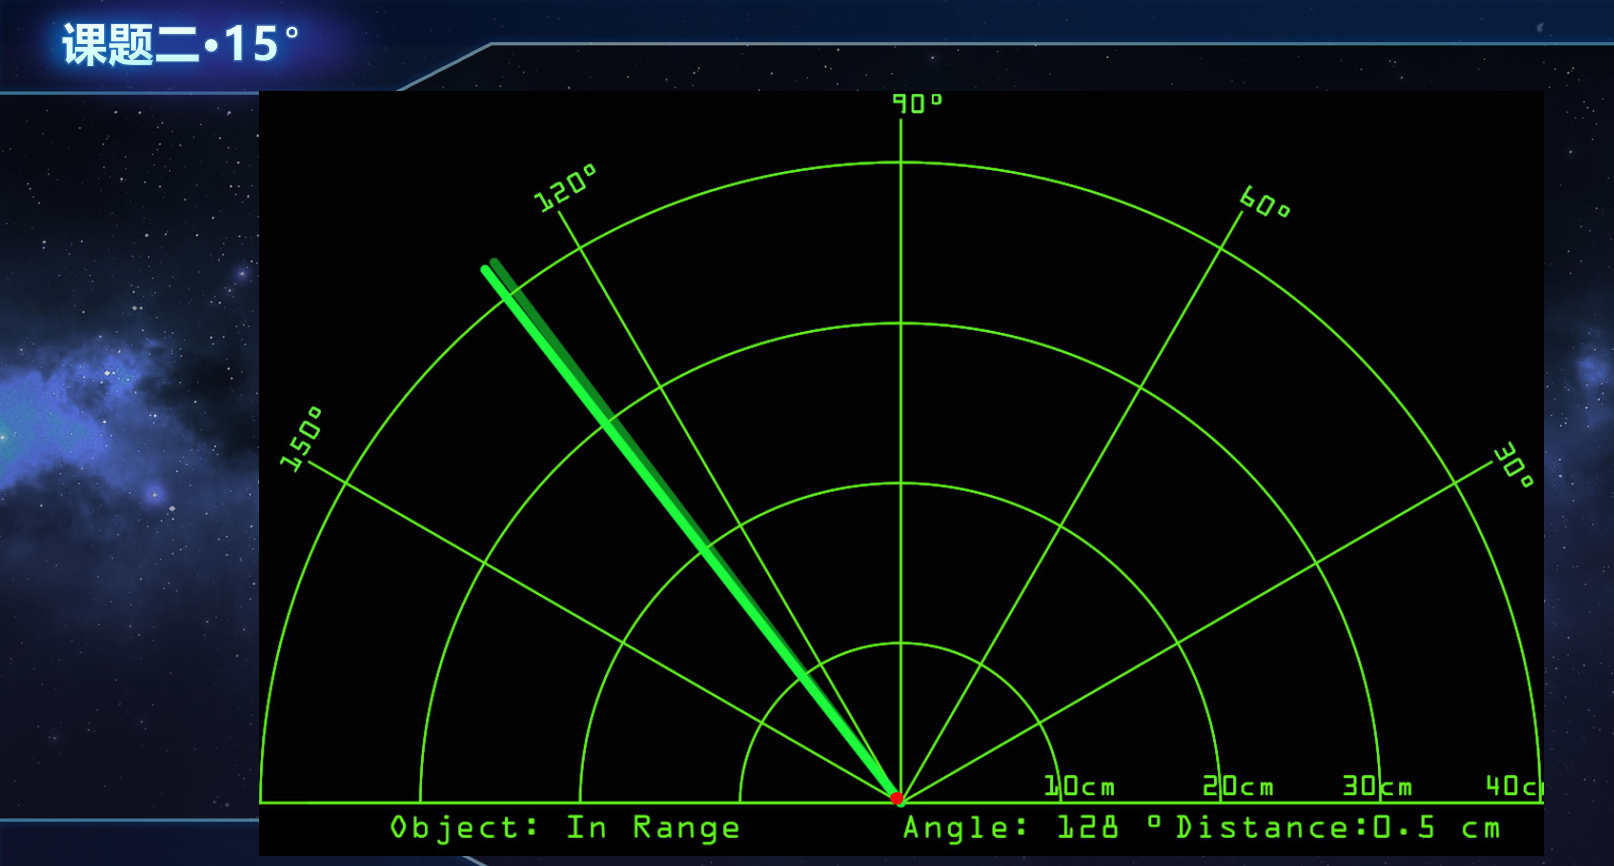Select the 120° angle label
This screenshot has width=1614, height=866.
pyautogui.click(x=565, y=188)
